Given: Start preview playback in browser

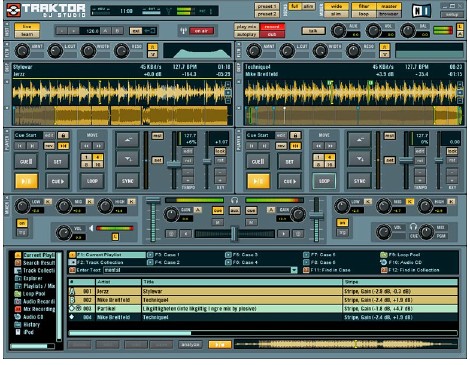Looking at the screenshot, I should point(220,344).
